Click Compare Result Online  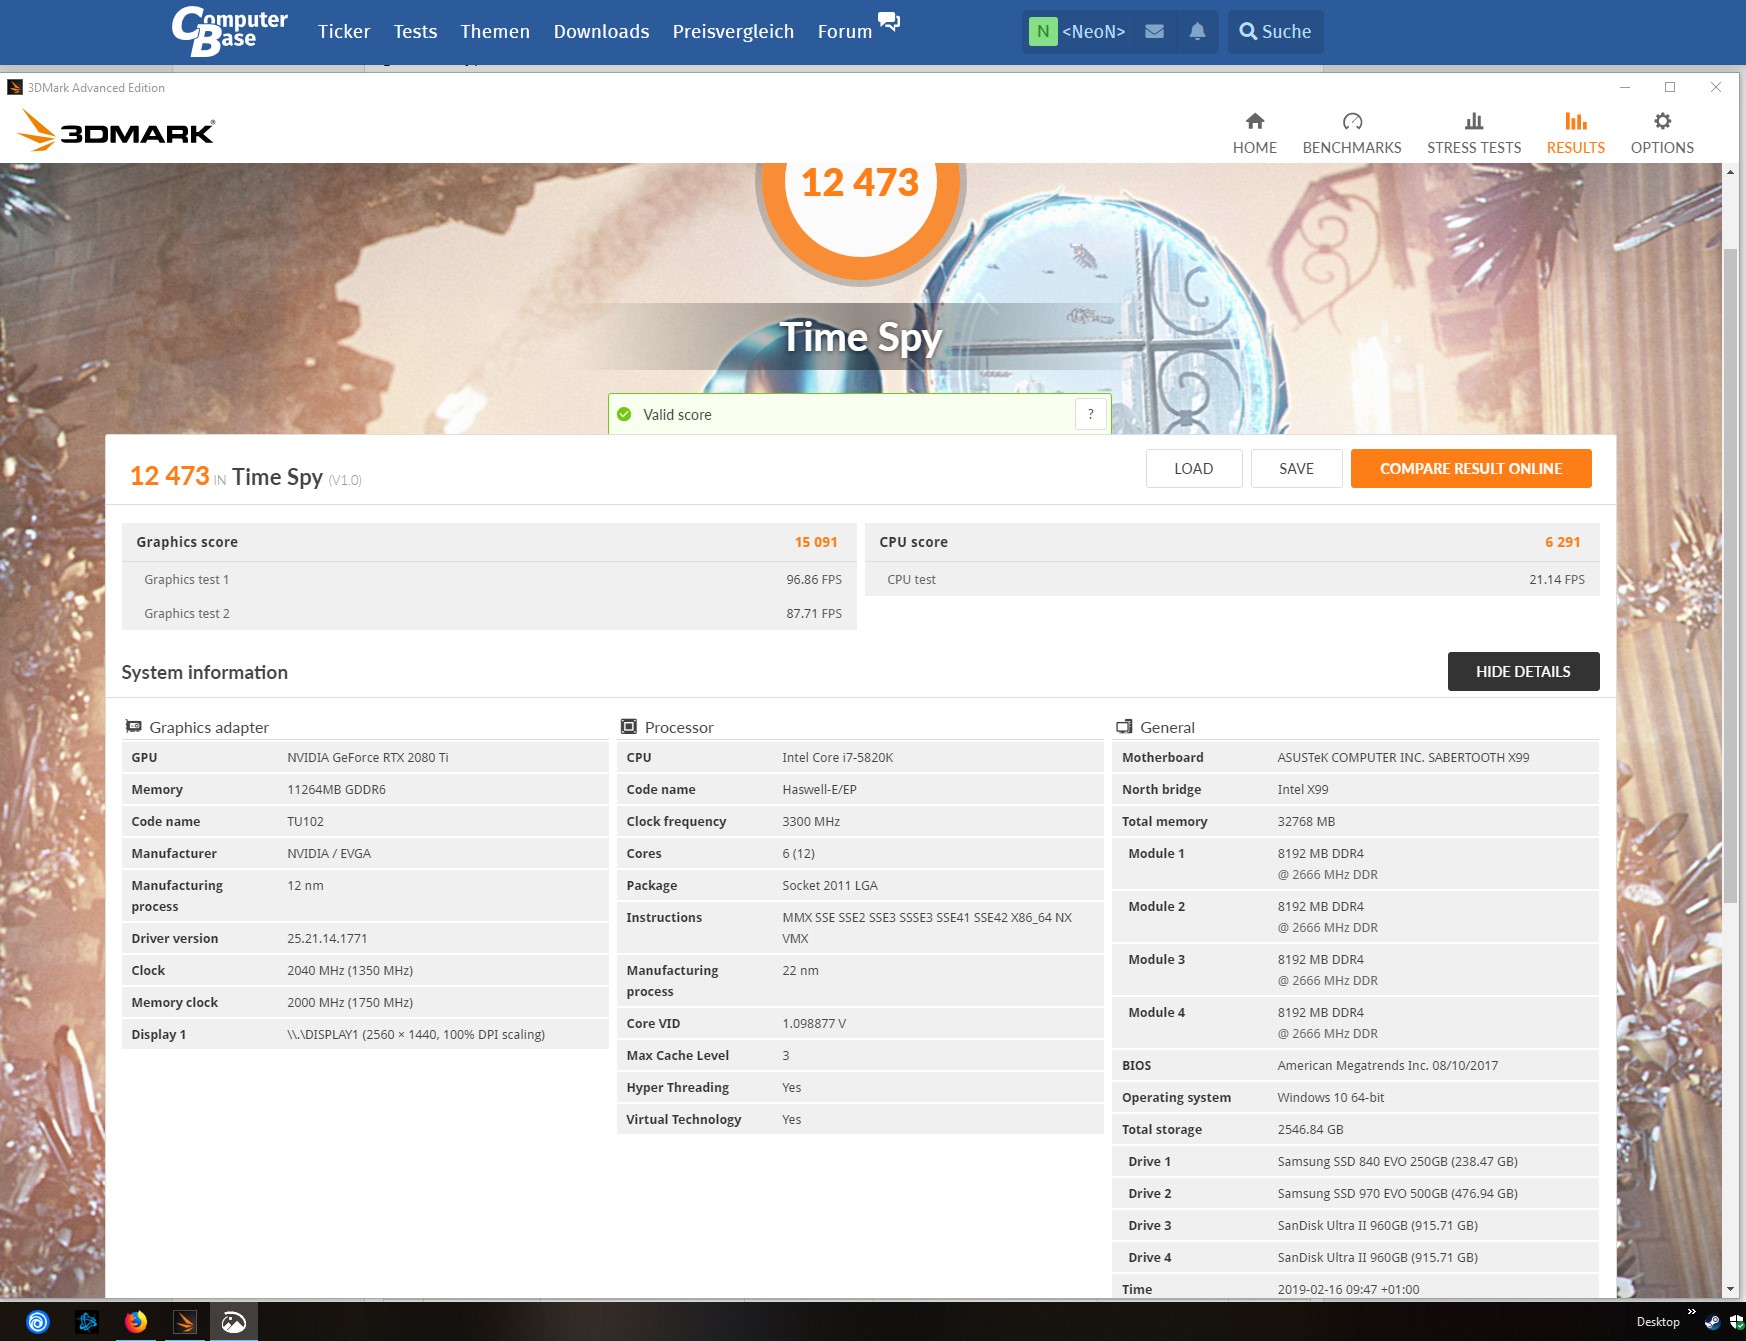(x=1471, y=468)
